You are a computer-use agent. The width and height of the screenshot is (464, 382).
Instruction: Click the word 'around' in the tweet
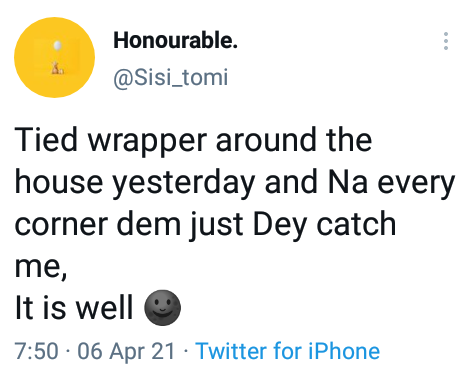coord(266,140)
